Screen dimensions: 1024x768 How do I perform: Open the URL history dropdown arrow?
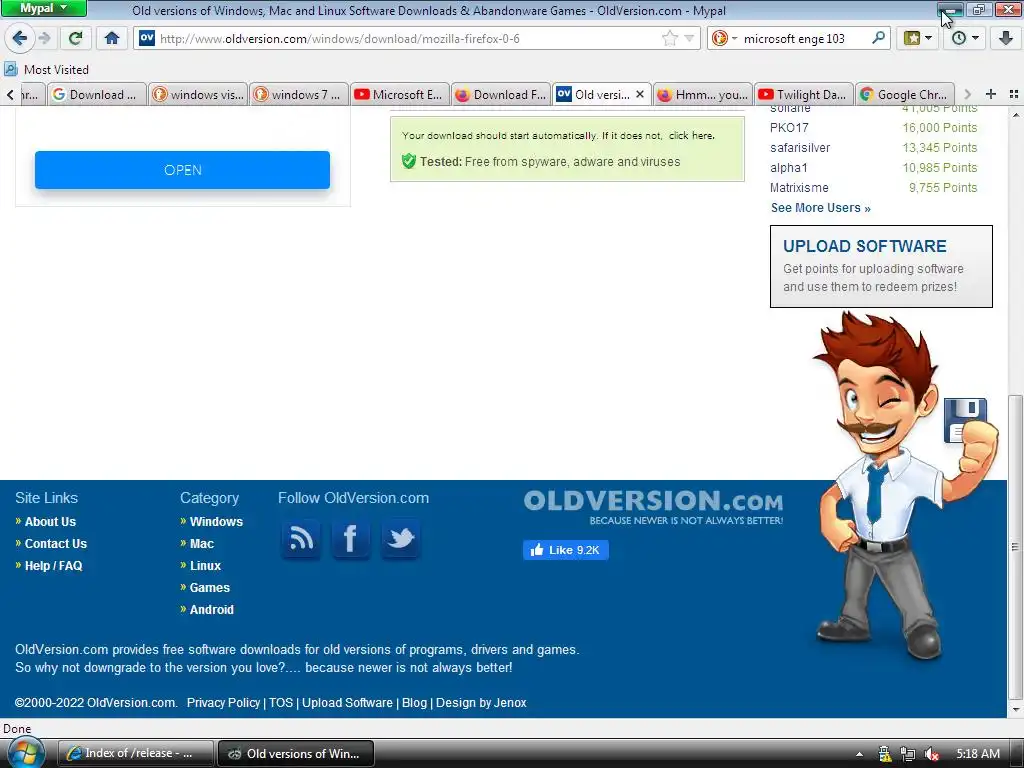pyautogui.click(x=690, y=39)
